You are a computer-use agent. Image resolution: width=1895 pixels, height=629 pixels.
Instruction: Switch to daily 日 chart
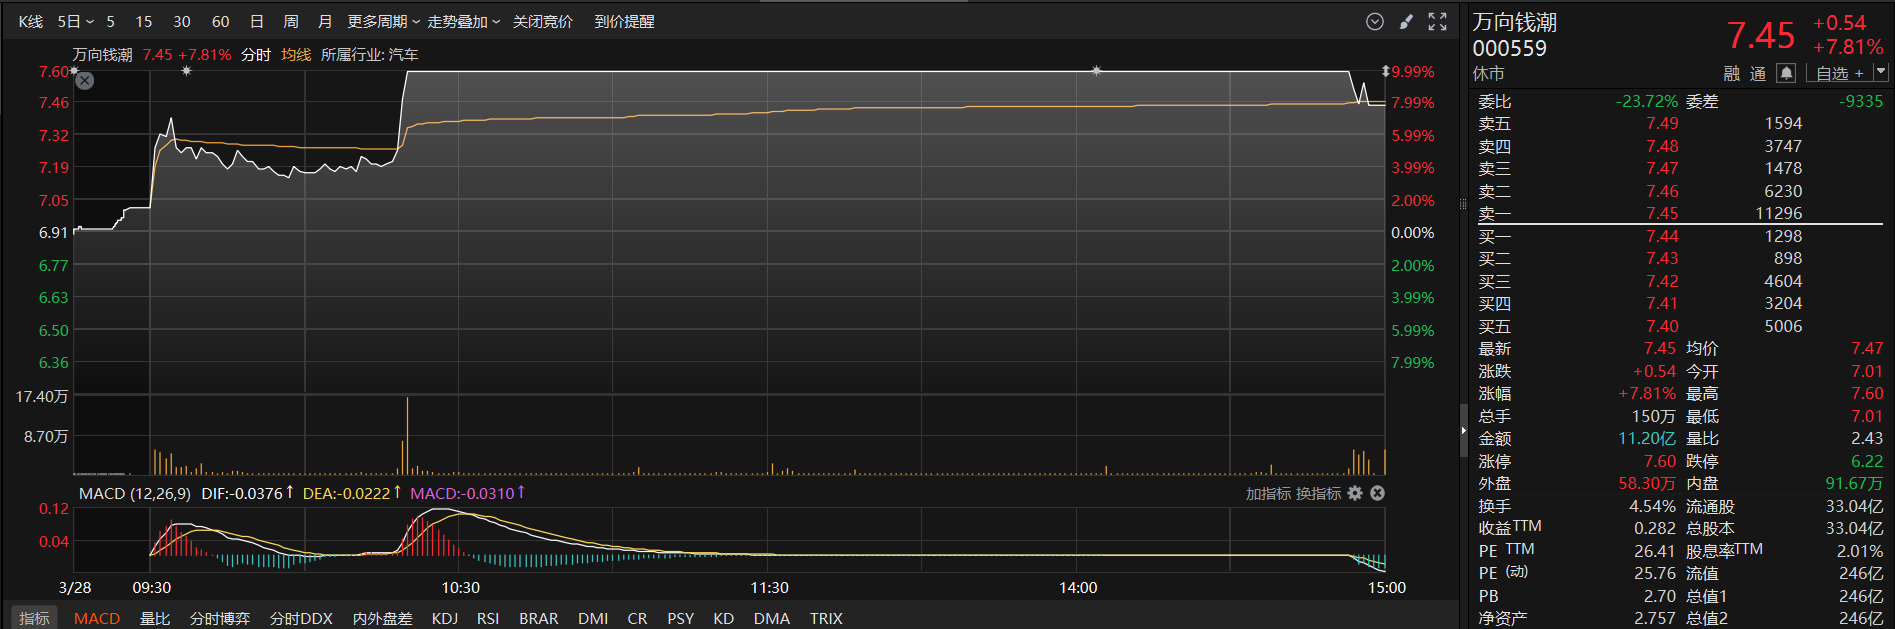pos(257,21)
